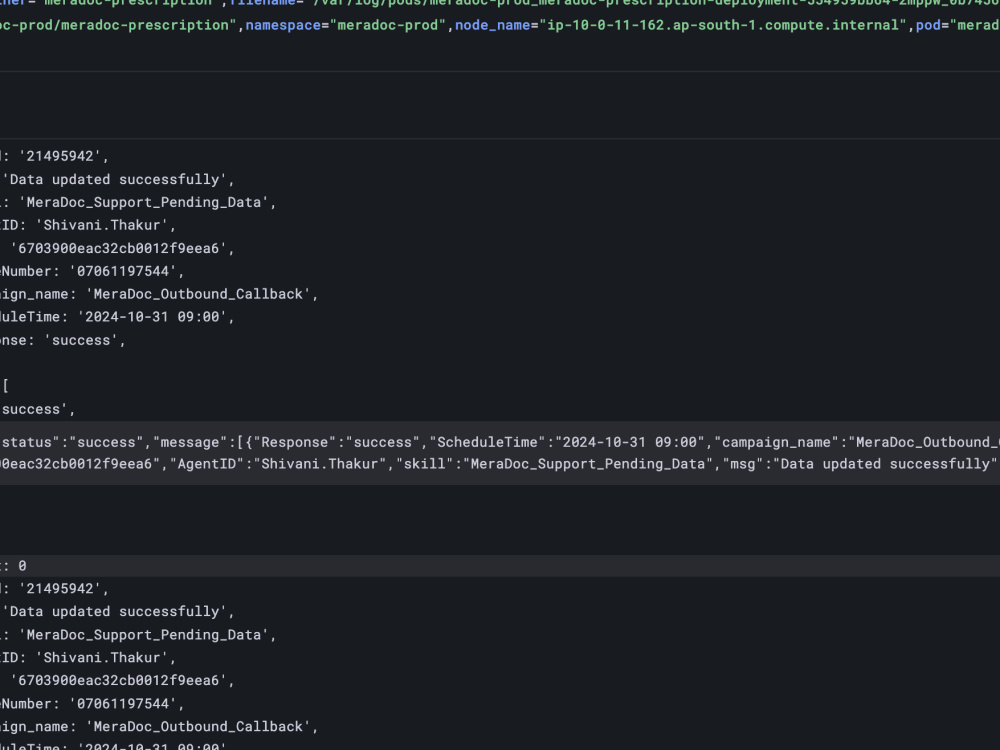The width and height of the screenshot is (1000, 750).
Task: Click 'MeraDoc_Support_Pending_Data' below the ": 0" row
Action: click(144, 635)
